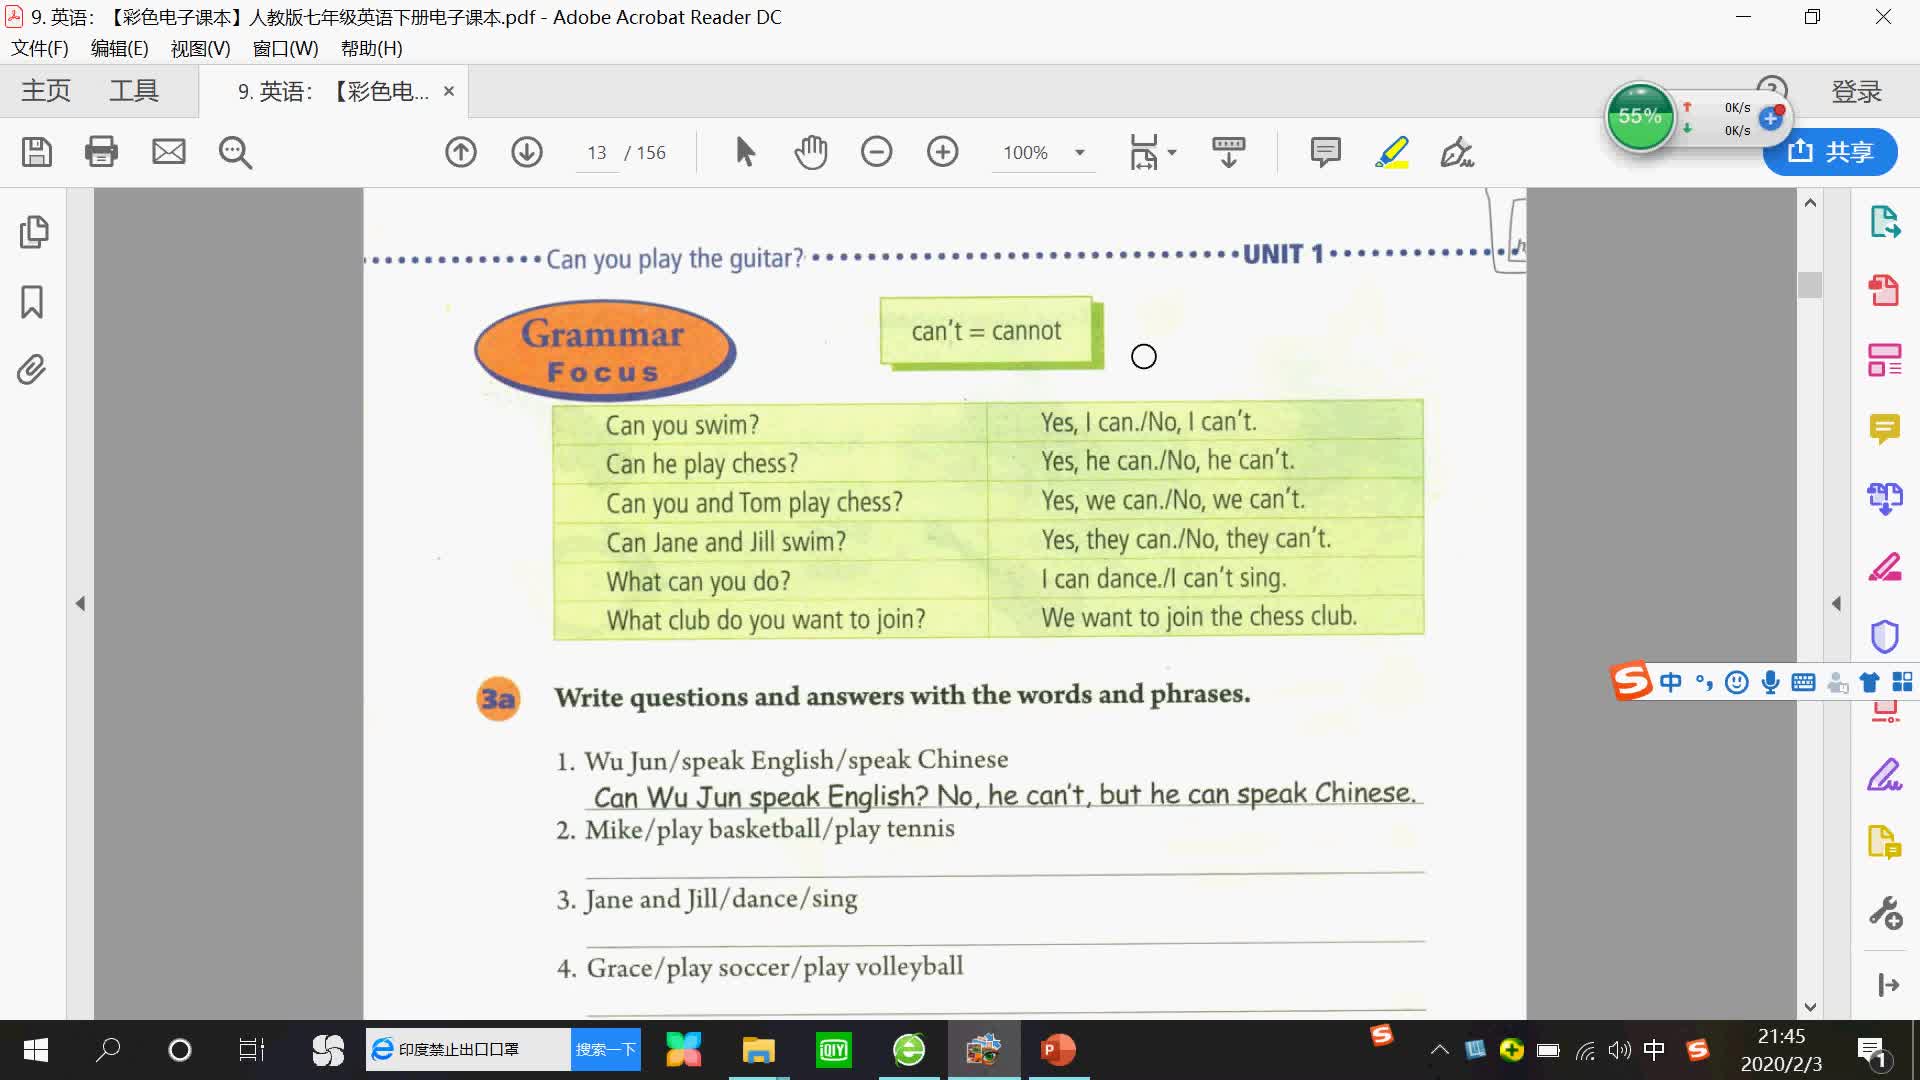Open yellow Comment tool in right pane
This screenshot has height=1080, width=1920.
pyautogui.click(x=1885, y=429)
